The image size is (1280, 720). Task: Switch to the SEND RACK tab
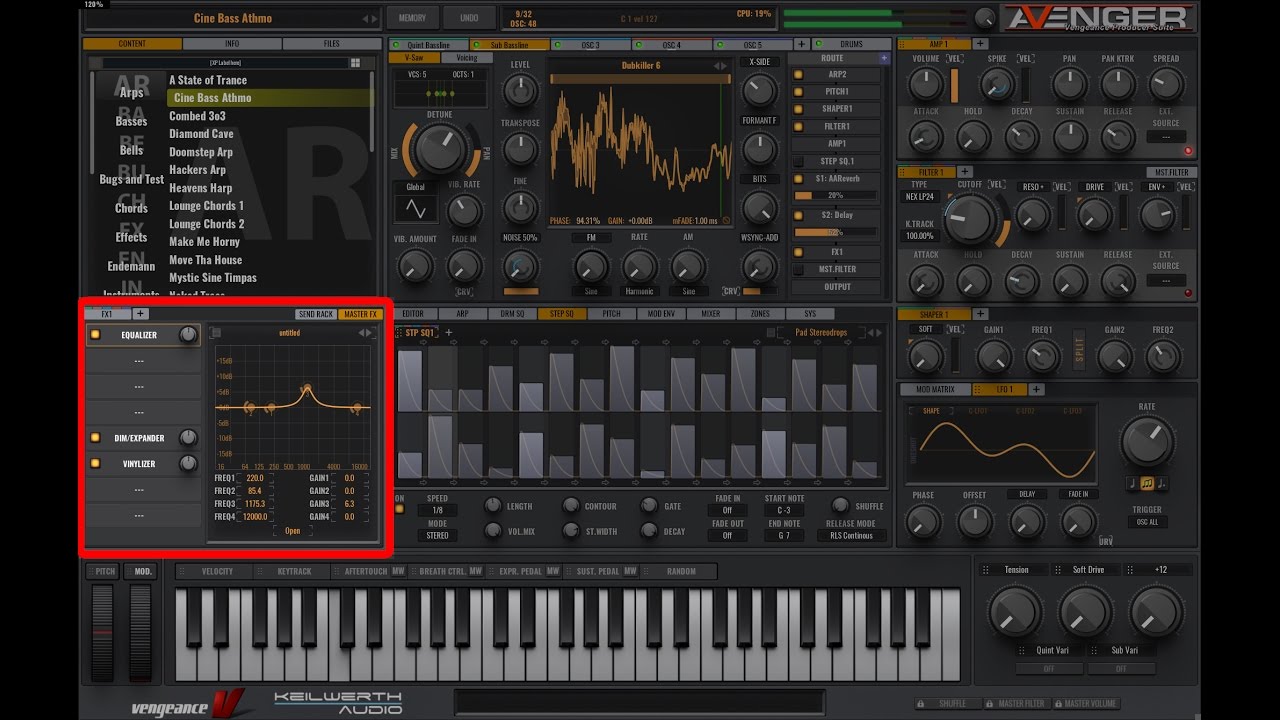coord(316,314)
